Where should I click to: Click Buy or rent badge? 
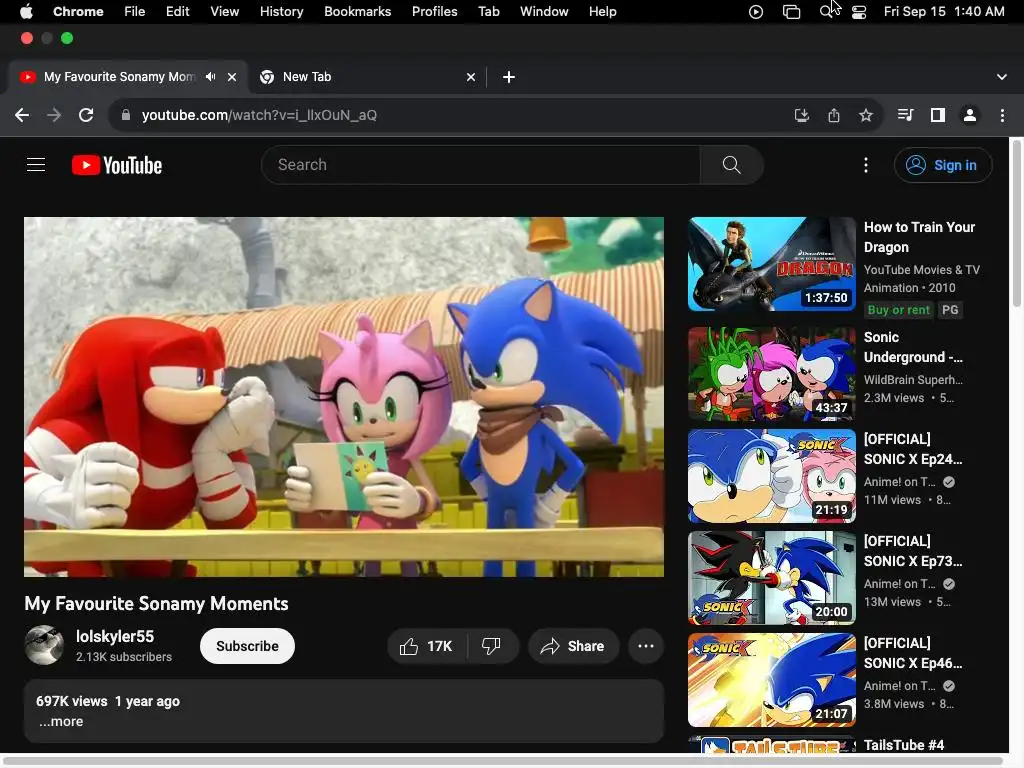click(x=899, y=310)
